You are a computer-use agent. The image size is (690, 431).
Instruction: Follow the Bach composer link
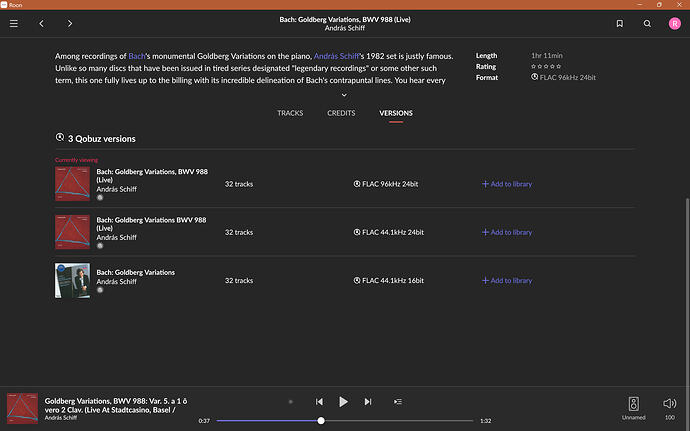point(137,56)
